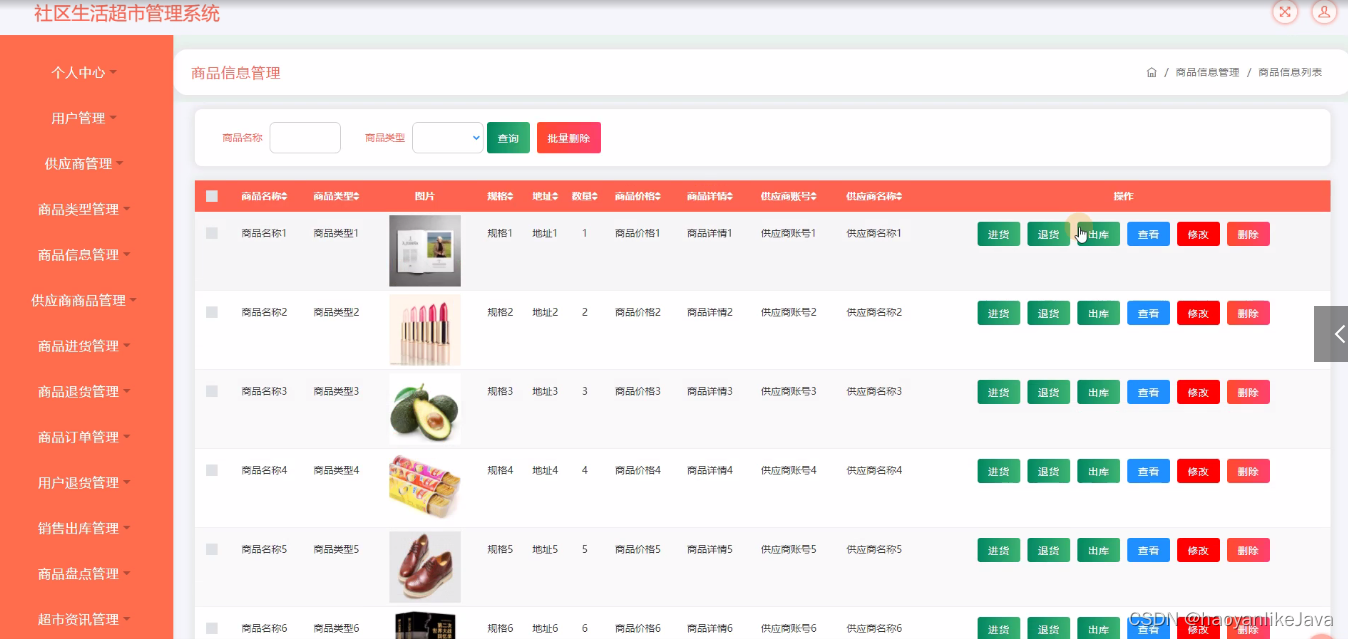The height and width of the screenshot is (639, 1348).
Task: Click the 查询 search button
Action: pos(508,138)
